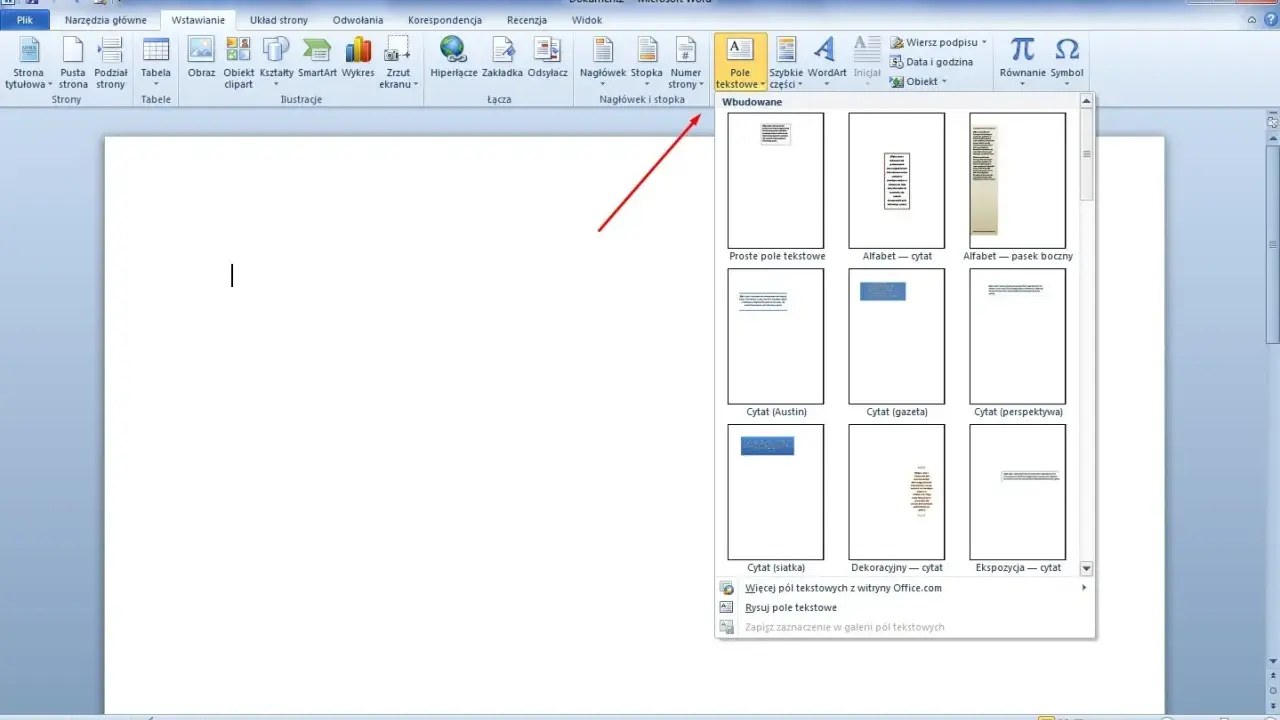
Task: Click the gallery scroll up arrow
Action: point(1087,102)
